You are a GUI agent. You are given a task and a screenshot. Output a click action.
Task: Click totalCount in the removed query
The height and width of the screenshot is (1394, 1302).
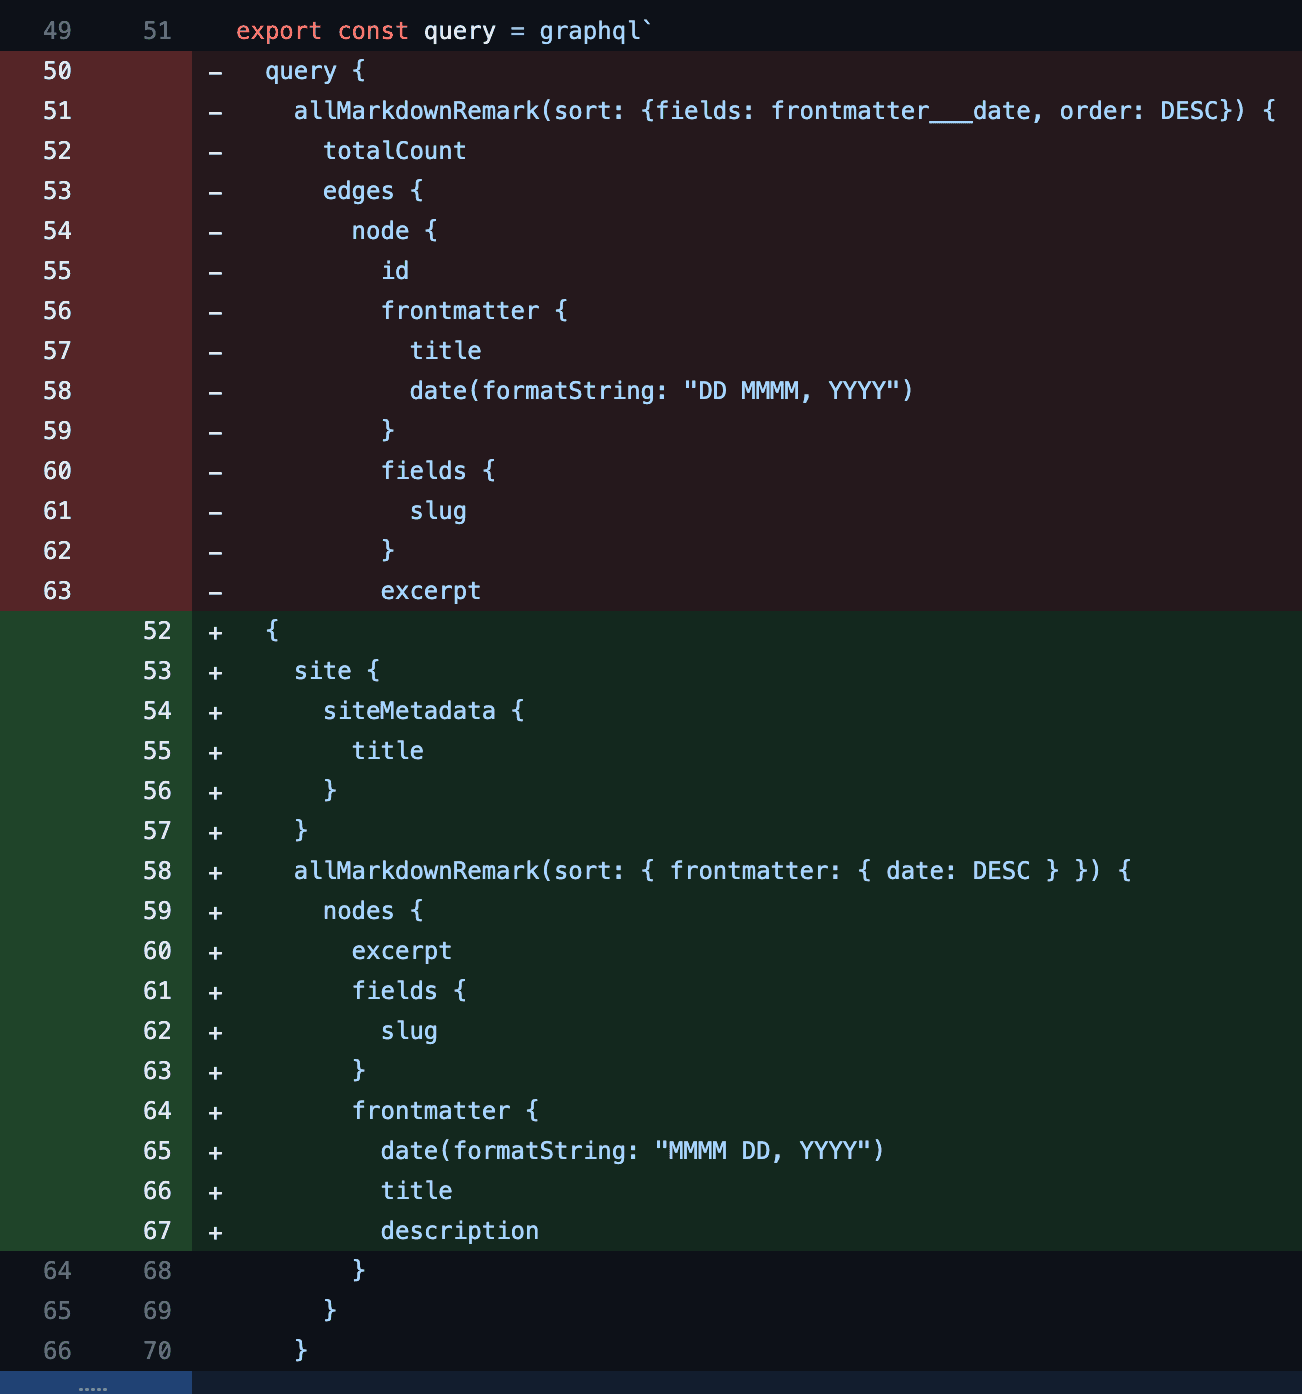click(394, 151)
